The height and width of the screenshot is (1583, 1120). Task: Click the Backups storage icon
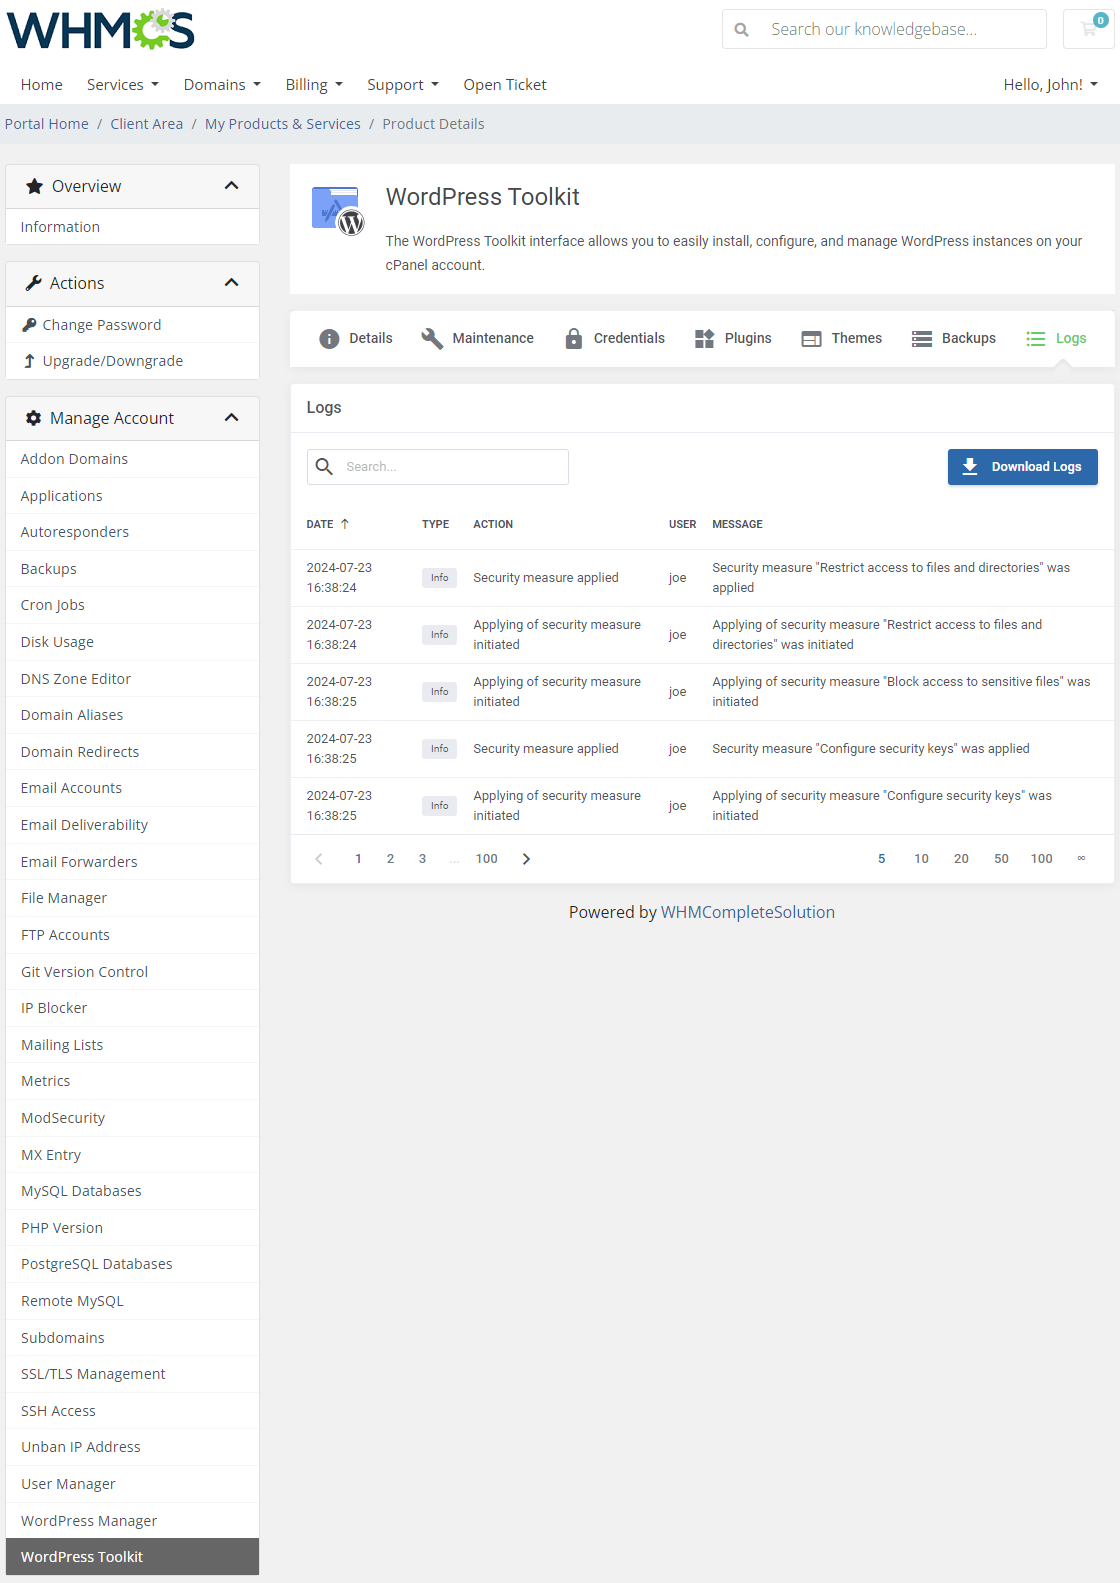(x=922, y=339)
